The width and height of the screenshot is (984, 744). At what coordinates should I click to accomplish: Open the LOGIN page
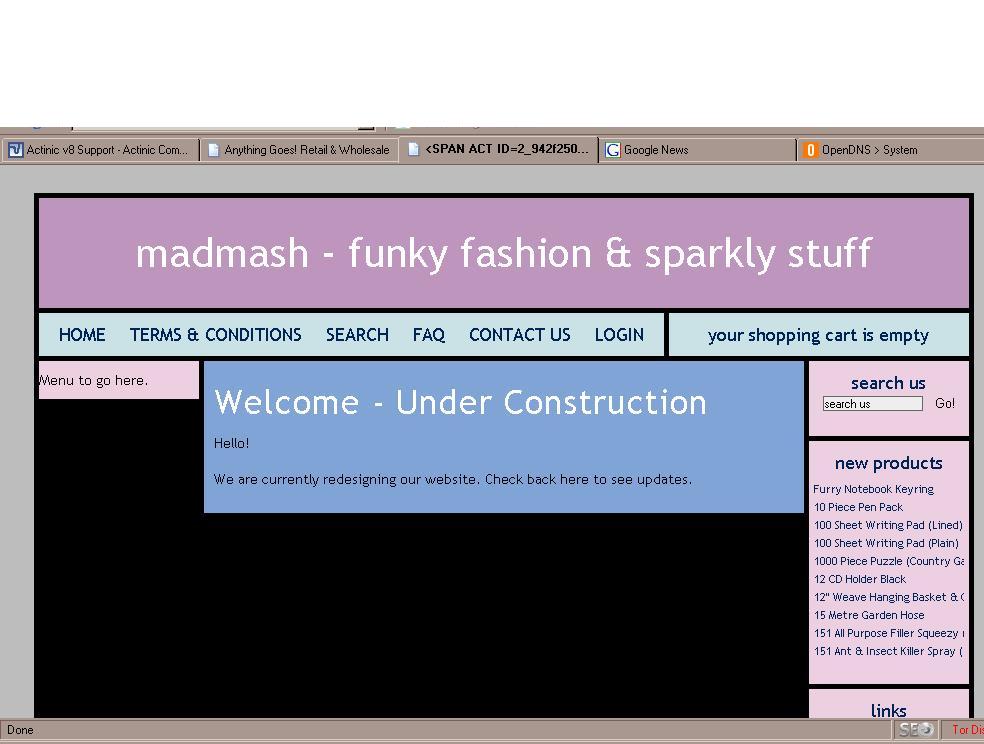pos(619,335)
